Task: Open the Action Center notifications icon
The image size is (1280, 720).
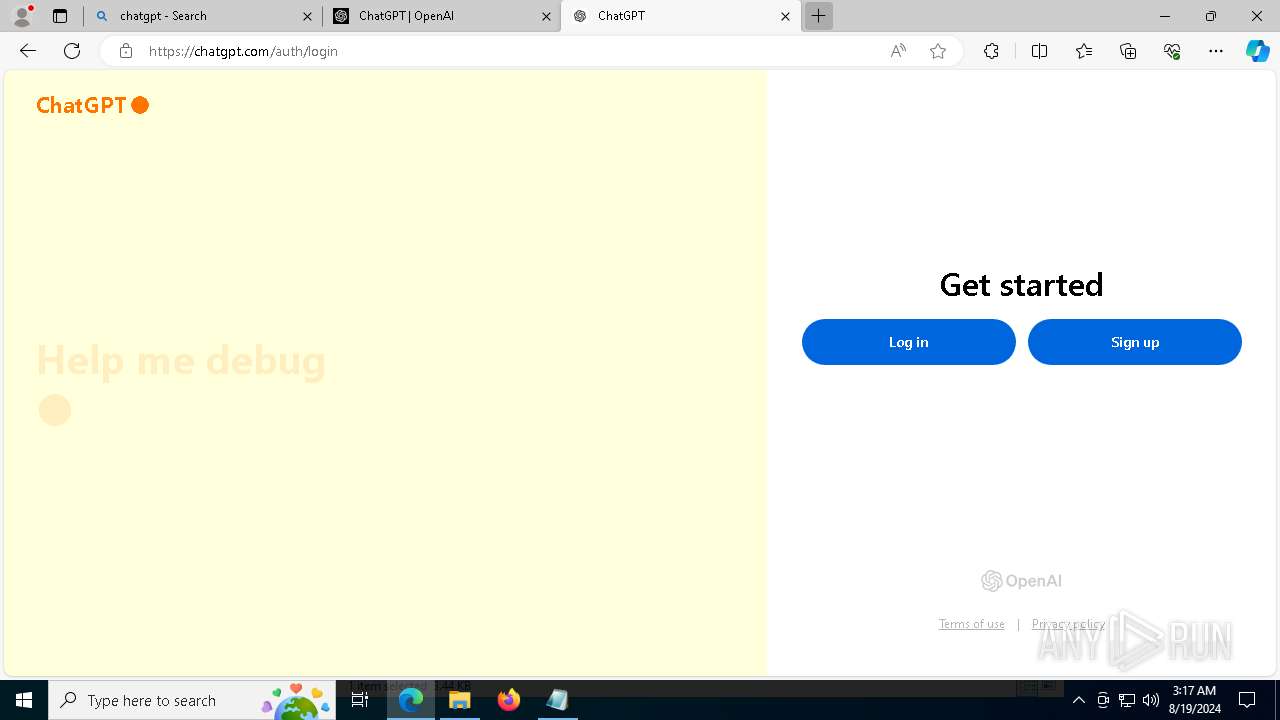Action: tap(1247, 700)
